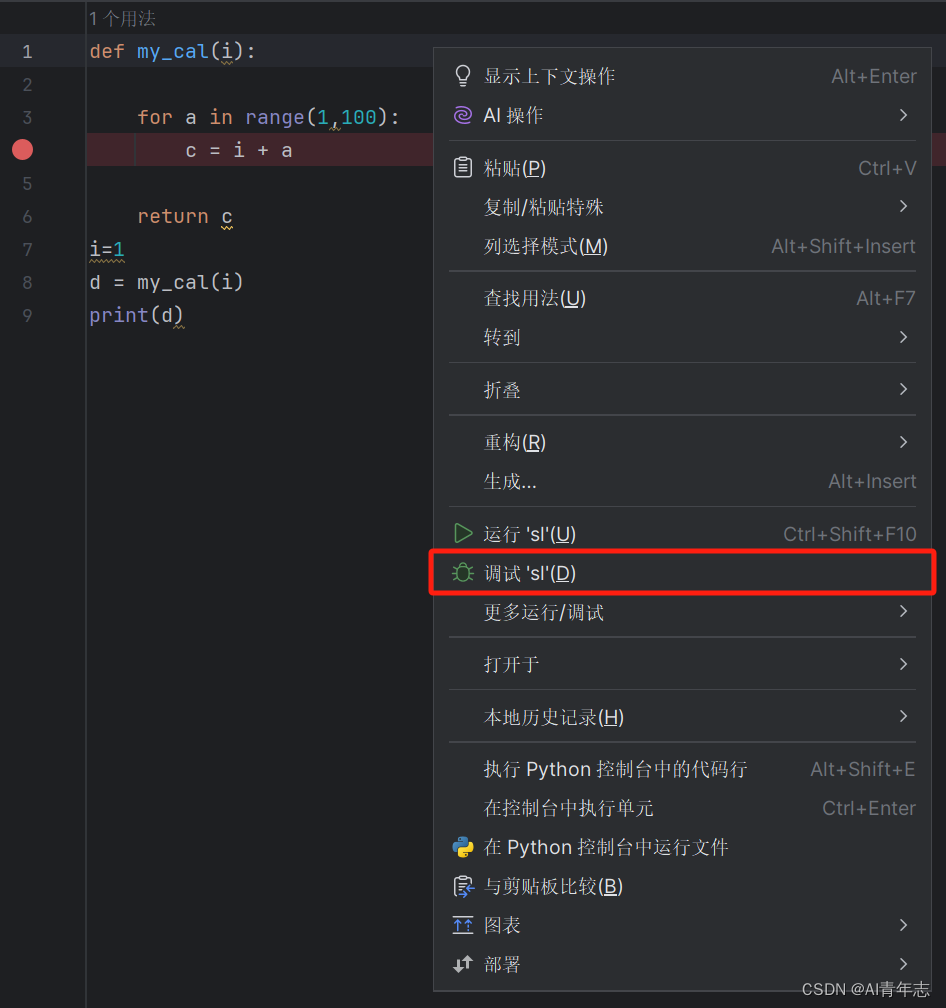This screenshot has height=1008, width=946.
Task: Select 在控制台中执行单元 entry
Action: (683, 808)
